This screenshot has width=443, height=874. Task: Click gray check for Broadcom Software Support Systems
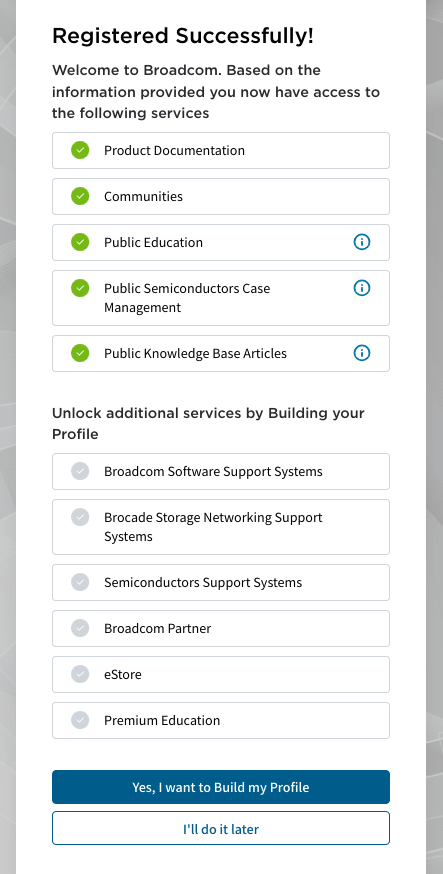click(x=80, y=471)
